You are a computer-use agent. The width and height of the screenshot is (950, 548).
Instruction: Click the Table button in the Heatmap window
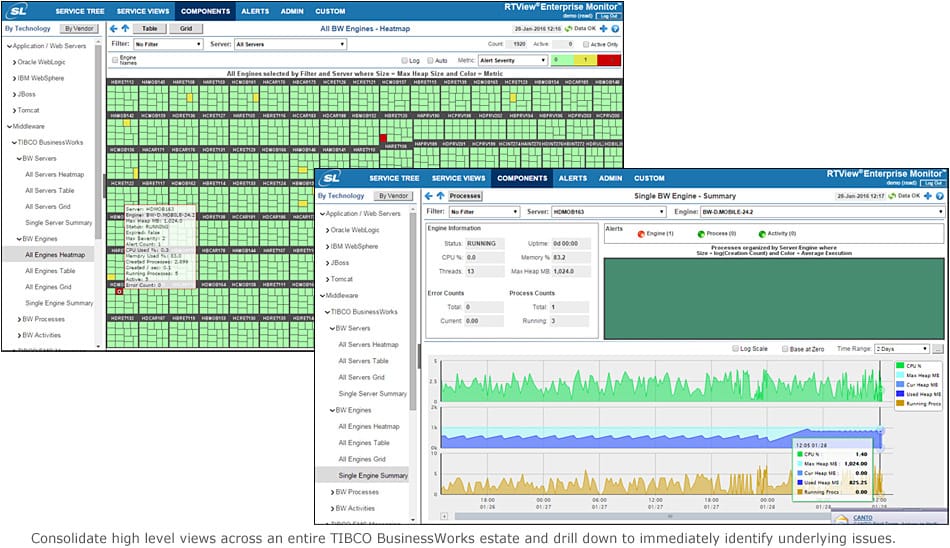149,28
